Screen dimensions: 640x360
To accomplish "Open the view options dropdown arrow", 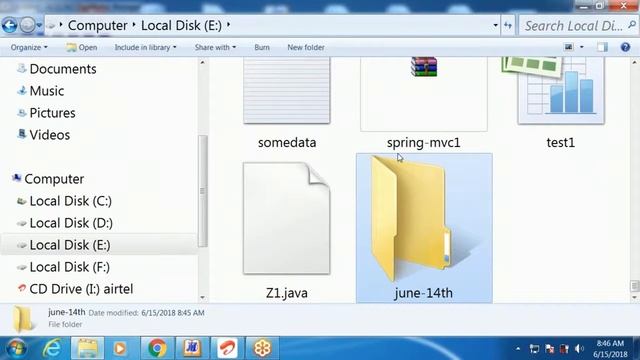I will (x=582, y=47).
